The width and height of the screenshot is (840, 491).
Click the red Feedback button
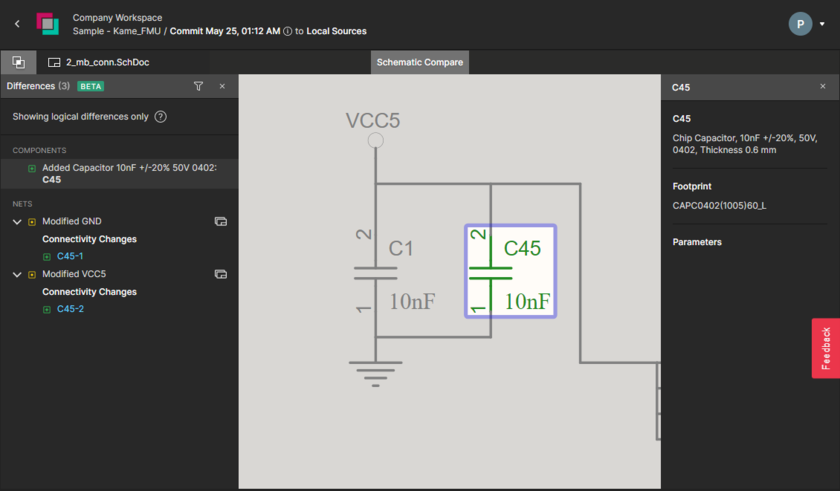825,348
